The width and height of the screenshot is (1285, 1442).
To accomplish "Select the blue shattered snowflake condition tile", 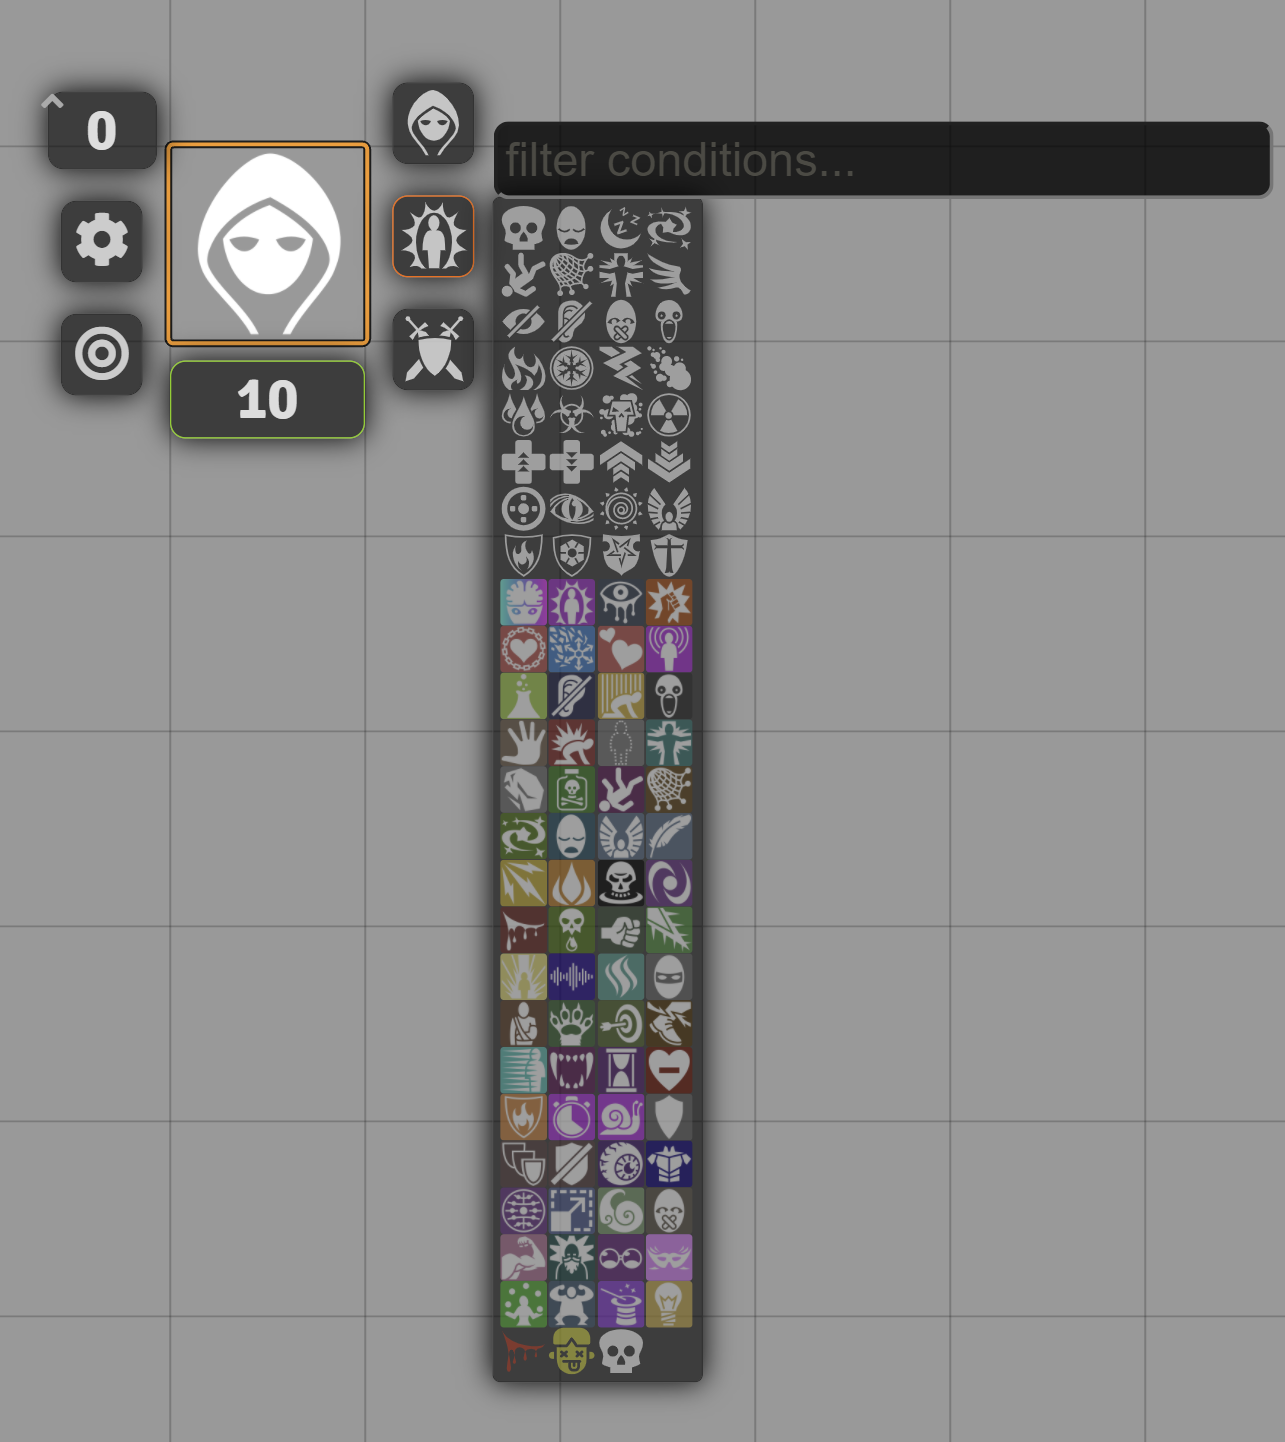I will click(x=571, y=649).
